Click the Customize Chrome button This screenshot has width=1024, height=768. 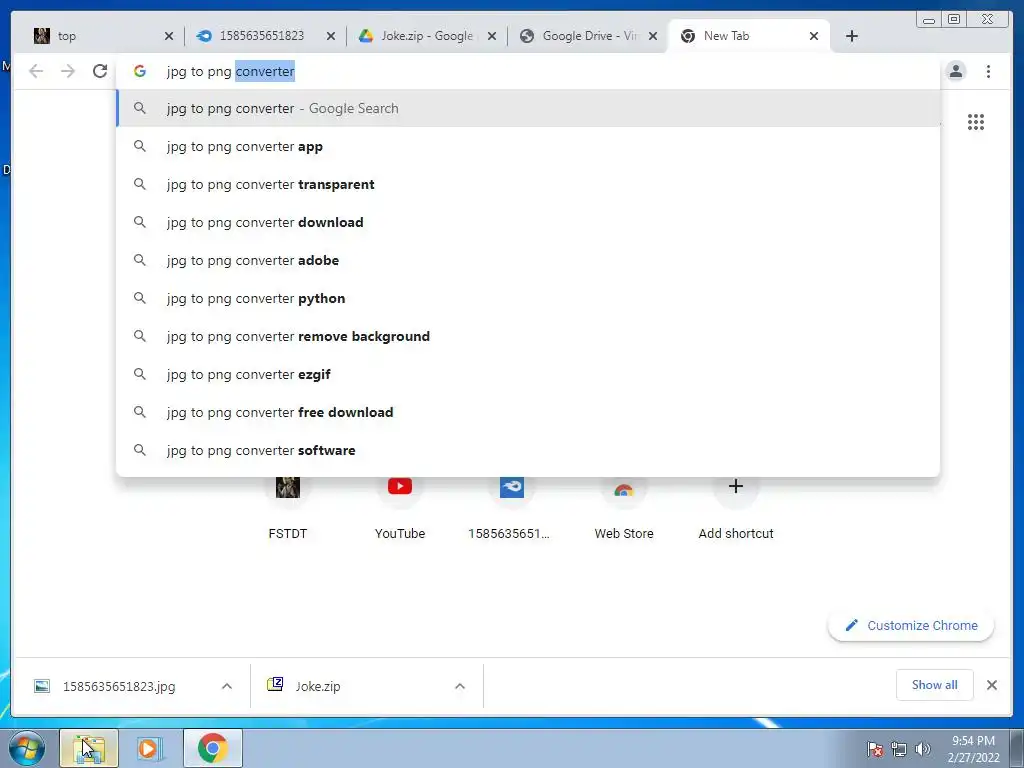pos(911,626)
